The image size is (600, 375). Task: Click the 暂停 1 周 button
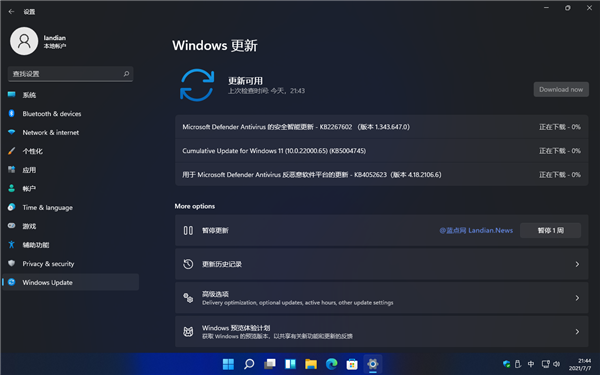tap(550, 230)
